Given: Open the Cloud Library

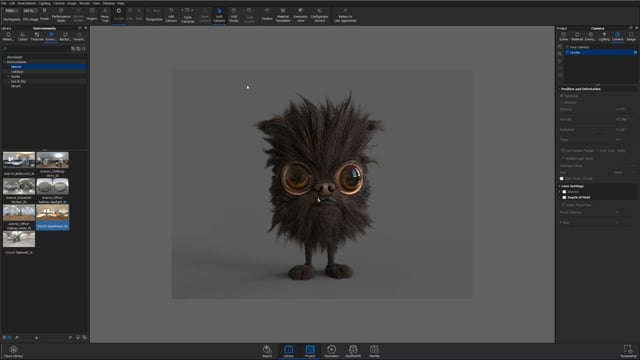Looking at the screenshot, I should click(13, 351).
